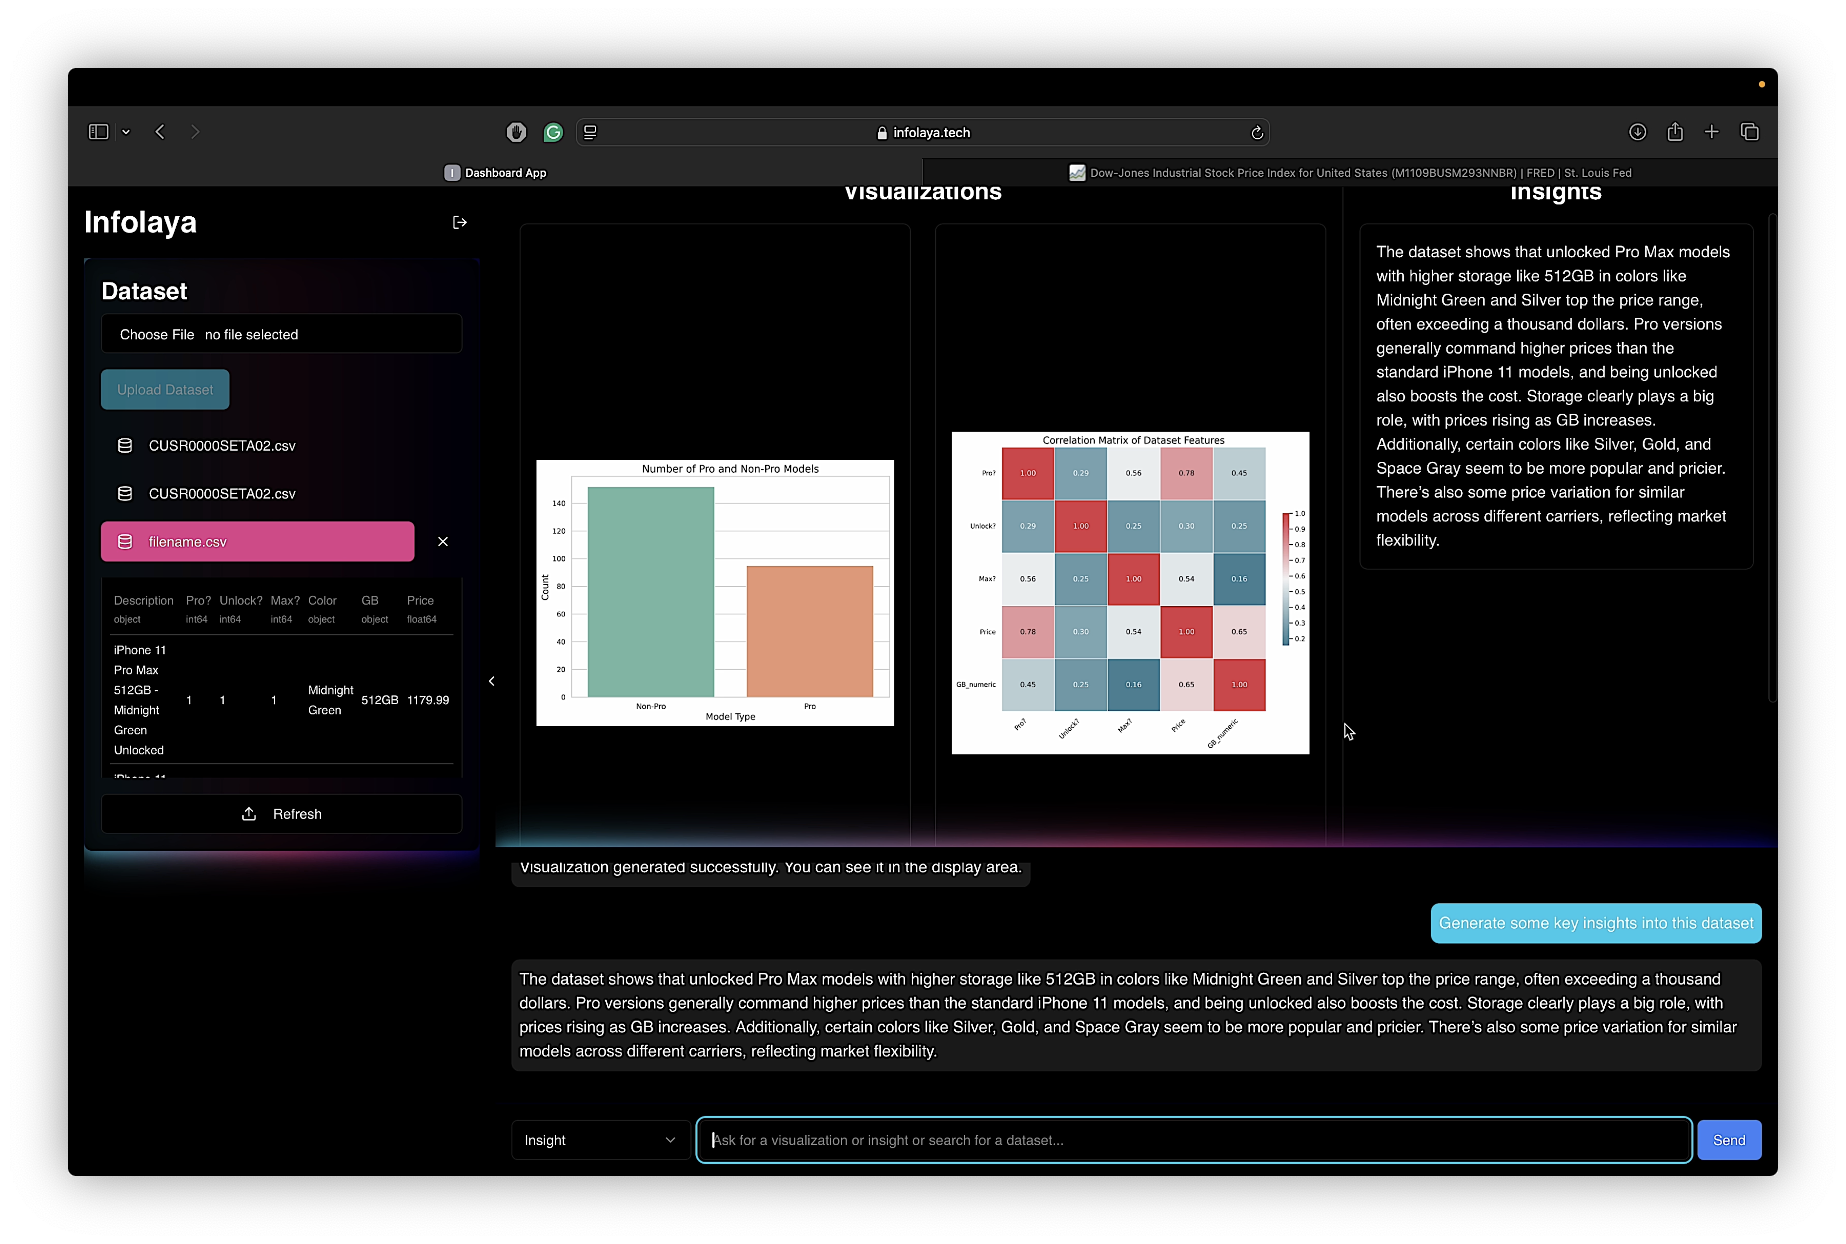Image resolution: width=1846 pixels, height=1244 pixels.
Task: Select the database icon on filename.csv
Action: point(125,541)
